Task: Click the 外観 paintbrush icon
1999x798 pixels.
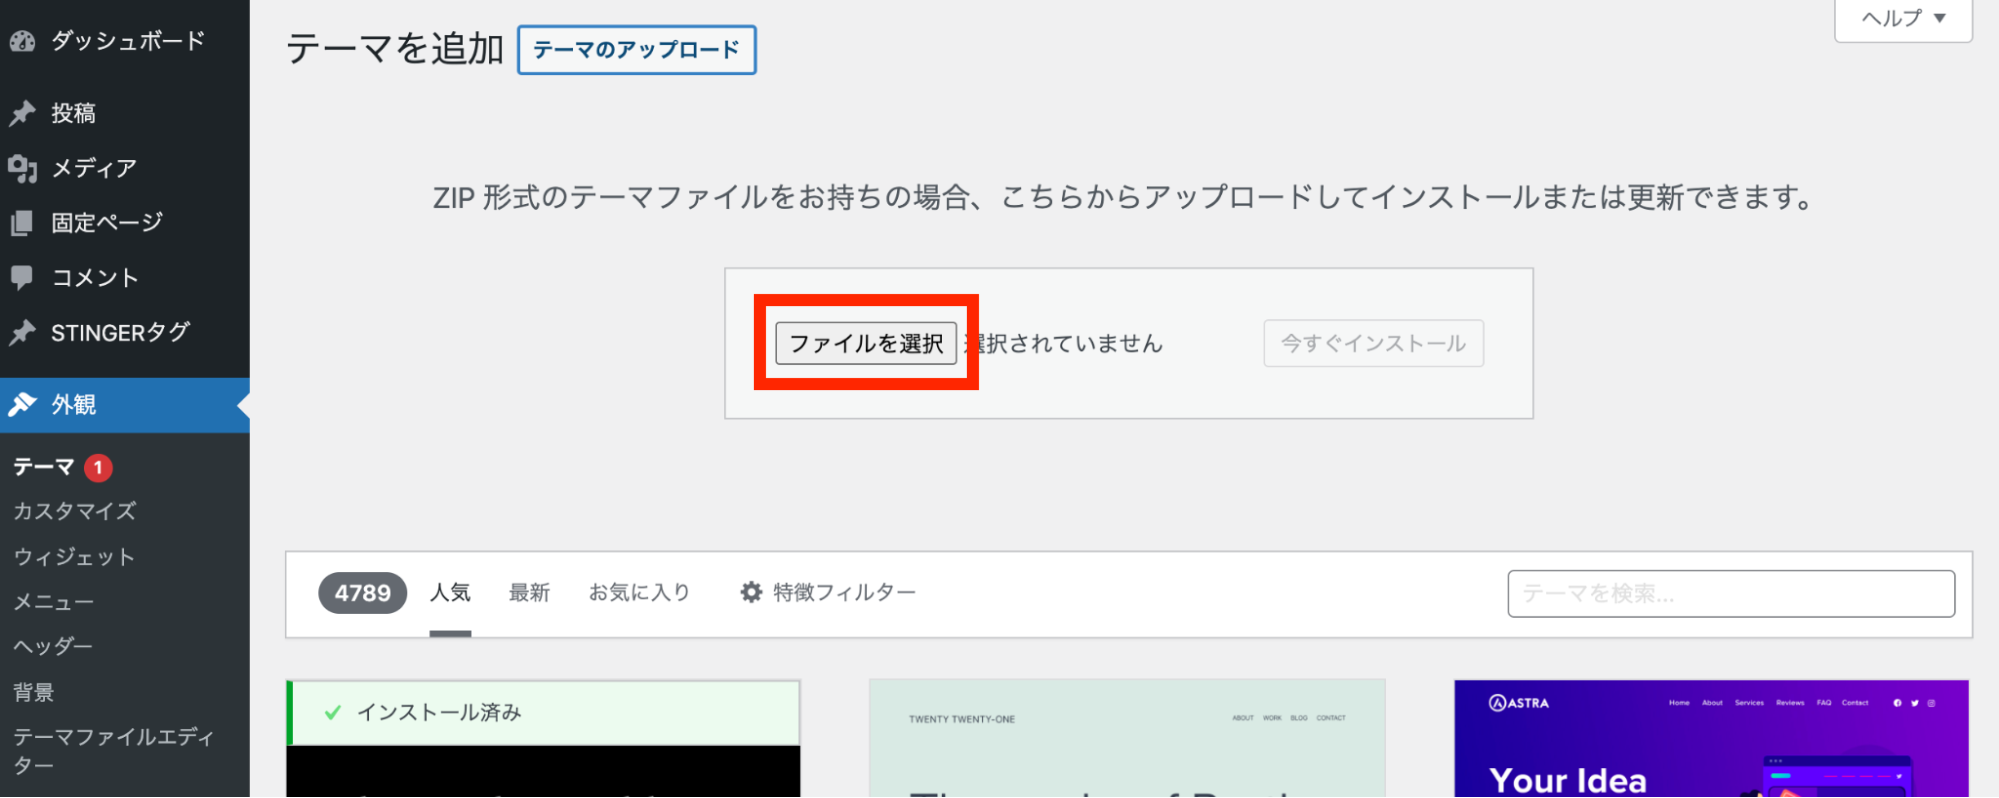Action: (x=22, y=405)
